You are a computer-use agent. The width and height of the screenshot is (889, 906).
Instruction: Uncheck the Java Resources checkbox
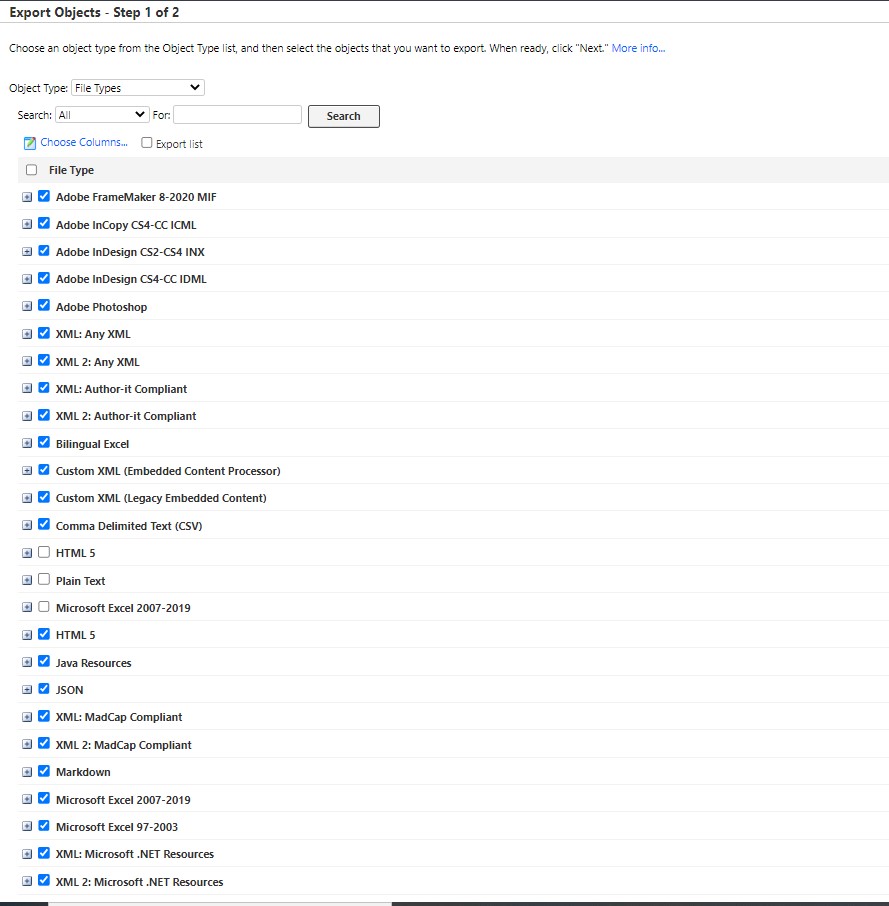[44, 661]
